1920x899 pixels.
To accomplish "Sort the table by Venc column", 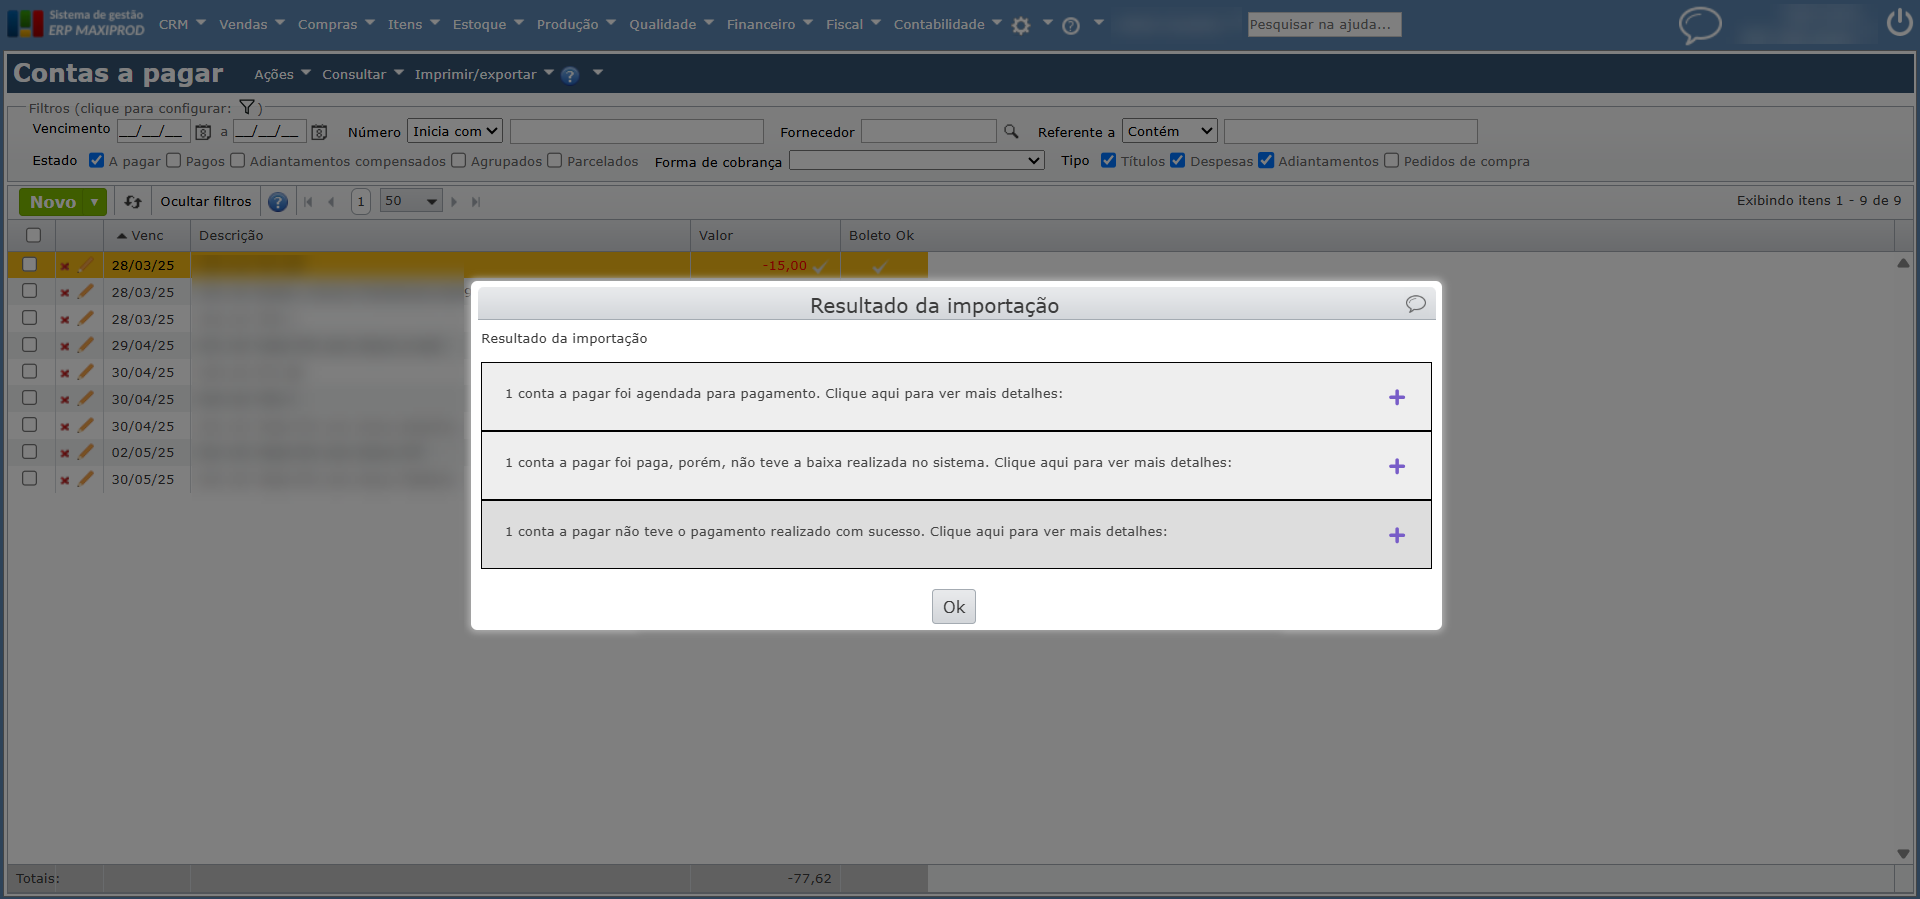I will point(147,236).
